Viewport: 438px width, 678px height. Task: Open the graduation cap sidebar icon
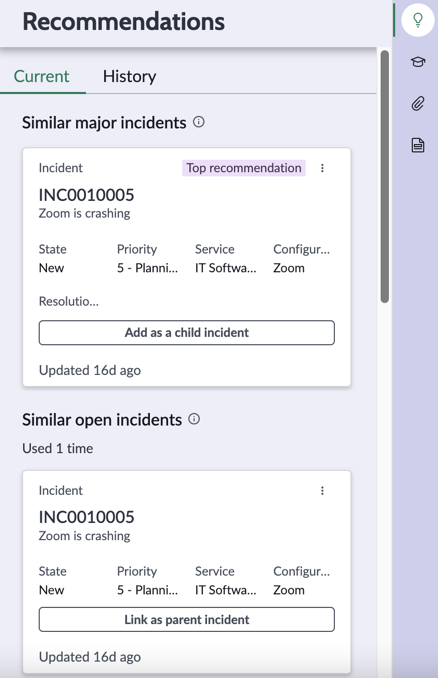418,62
